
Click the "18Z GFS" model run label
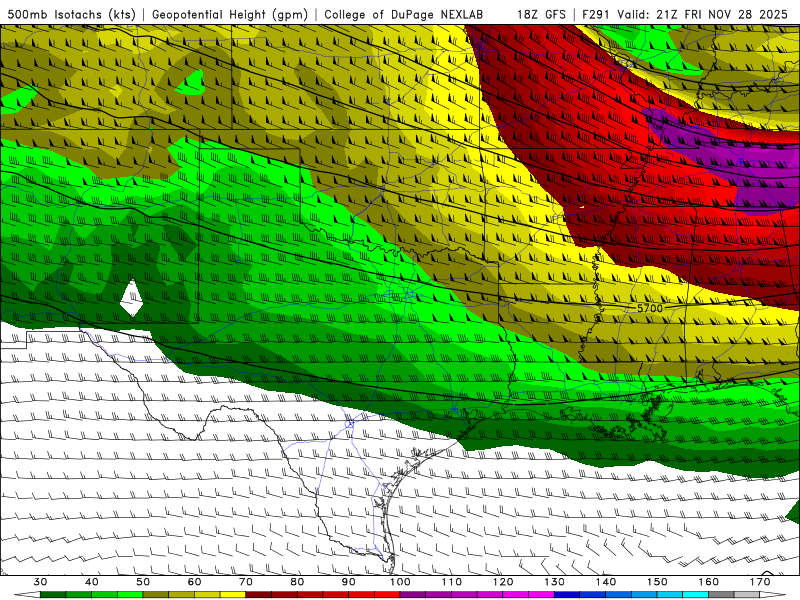tap(541, 15)
